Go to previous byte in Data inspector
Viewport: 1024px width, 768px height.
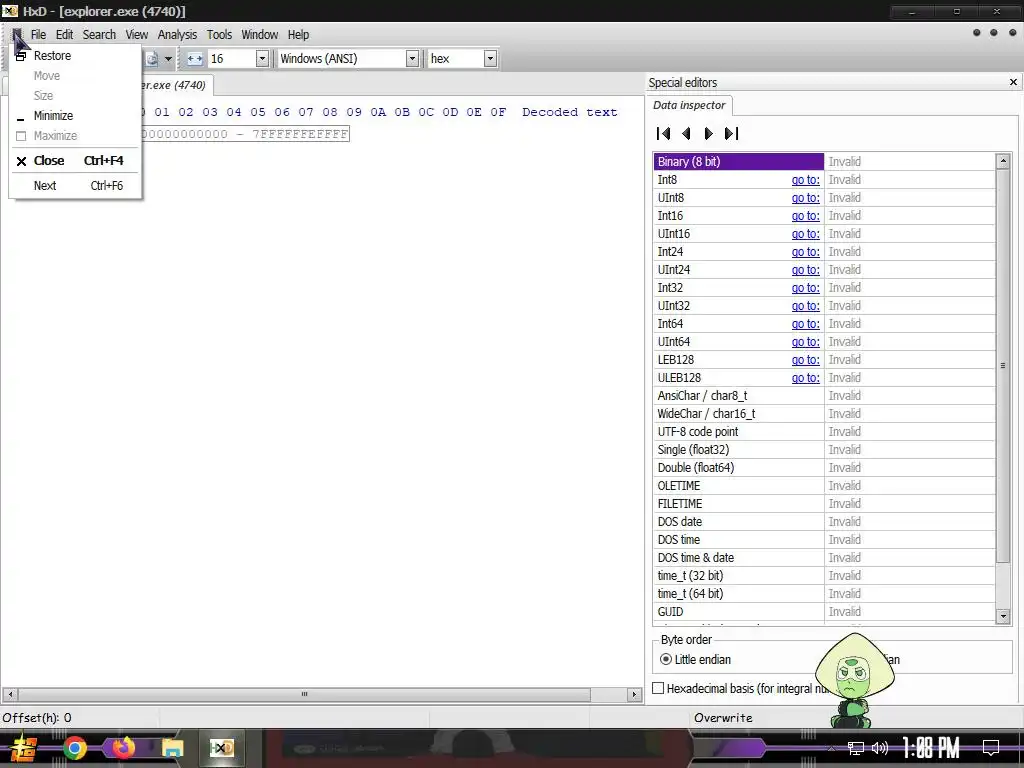(x=686, y=133)
